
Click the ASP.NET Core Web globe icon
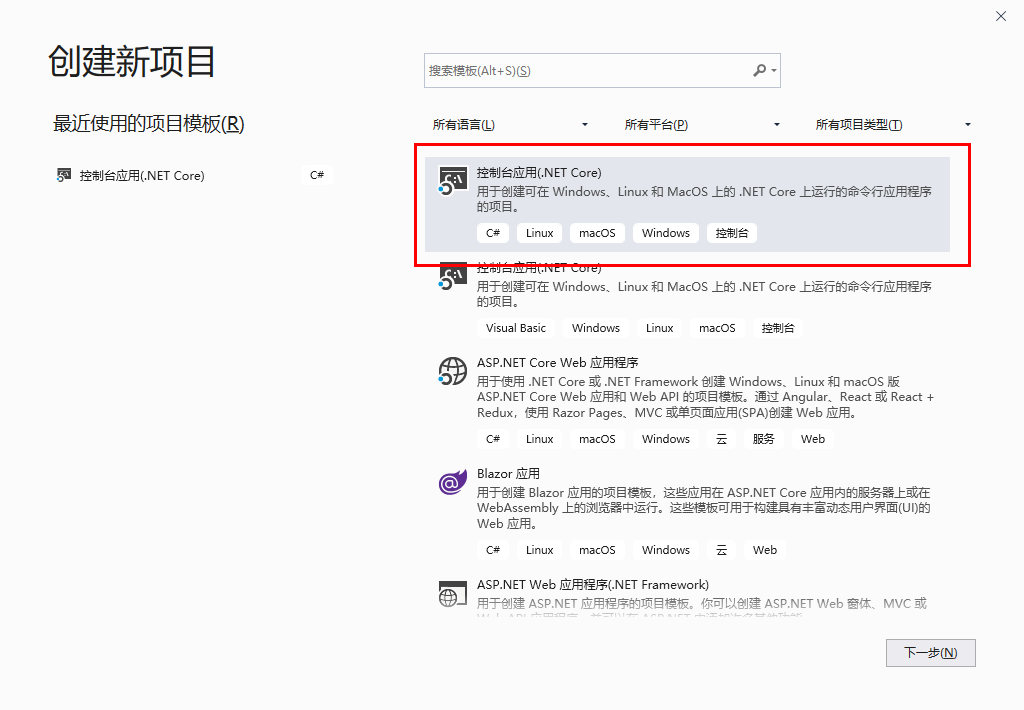click(453, 371)
